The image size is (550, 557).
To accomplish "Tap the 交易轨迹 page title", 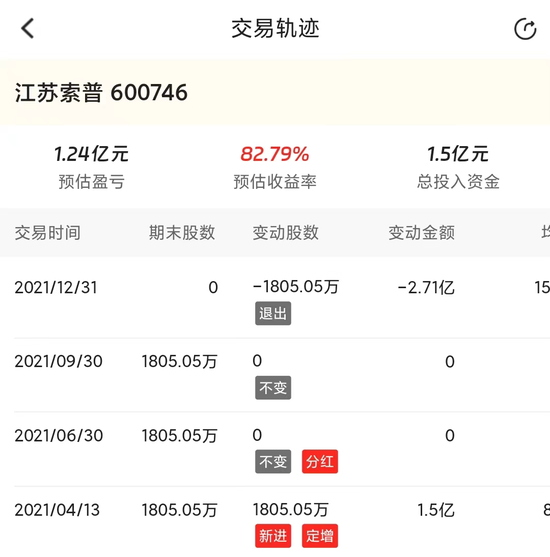I will pos(275,28).
